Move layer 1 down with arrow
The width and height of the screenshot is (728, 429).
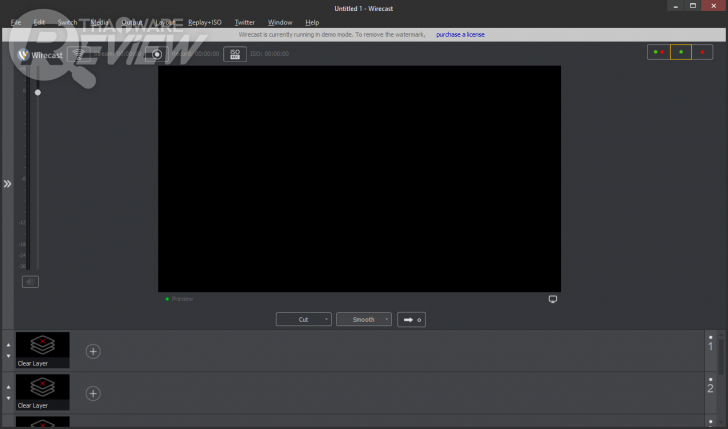coord(8,356)
